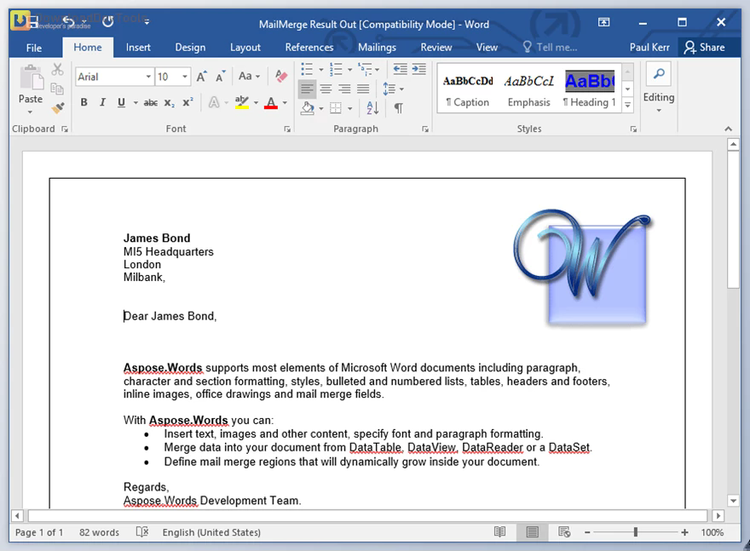Click the Paul Kerr account name
The image size is (750, 551).
pos(649,47)
